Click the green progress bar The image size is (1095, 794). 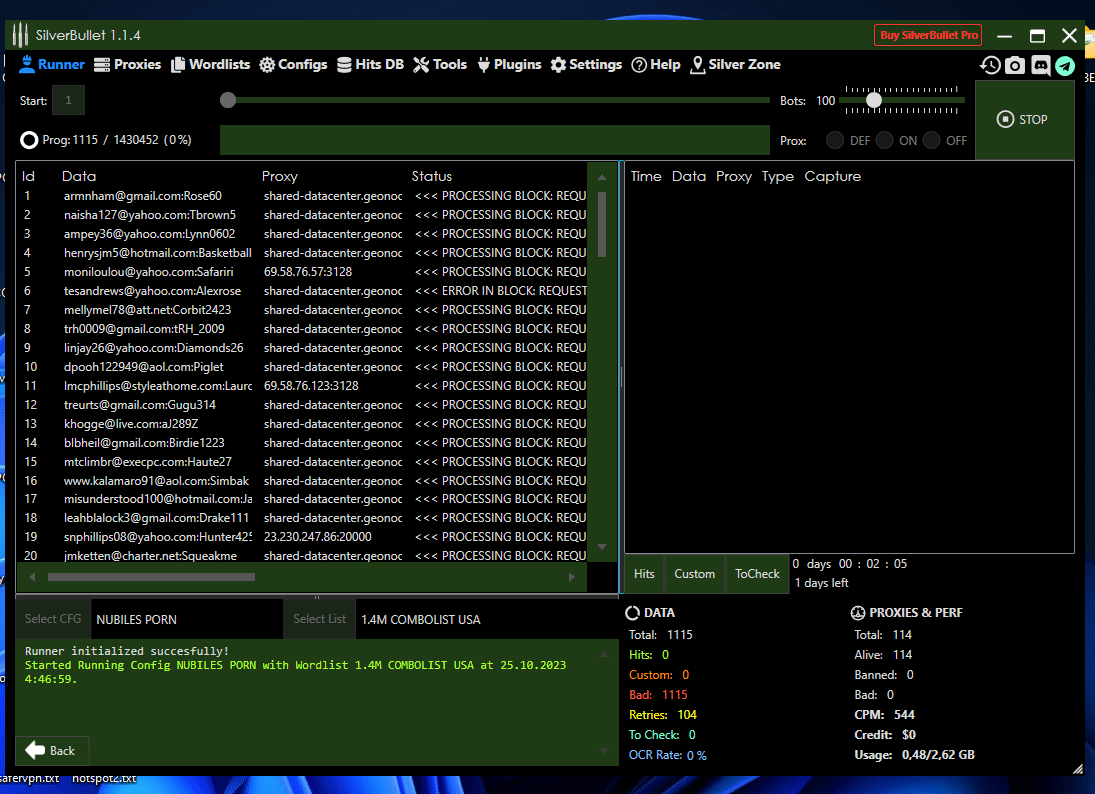coord(494,140)
